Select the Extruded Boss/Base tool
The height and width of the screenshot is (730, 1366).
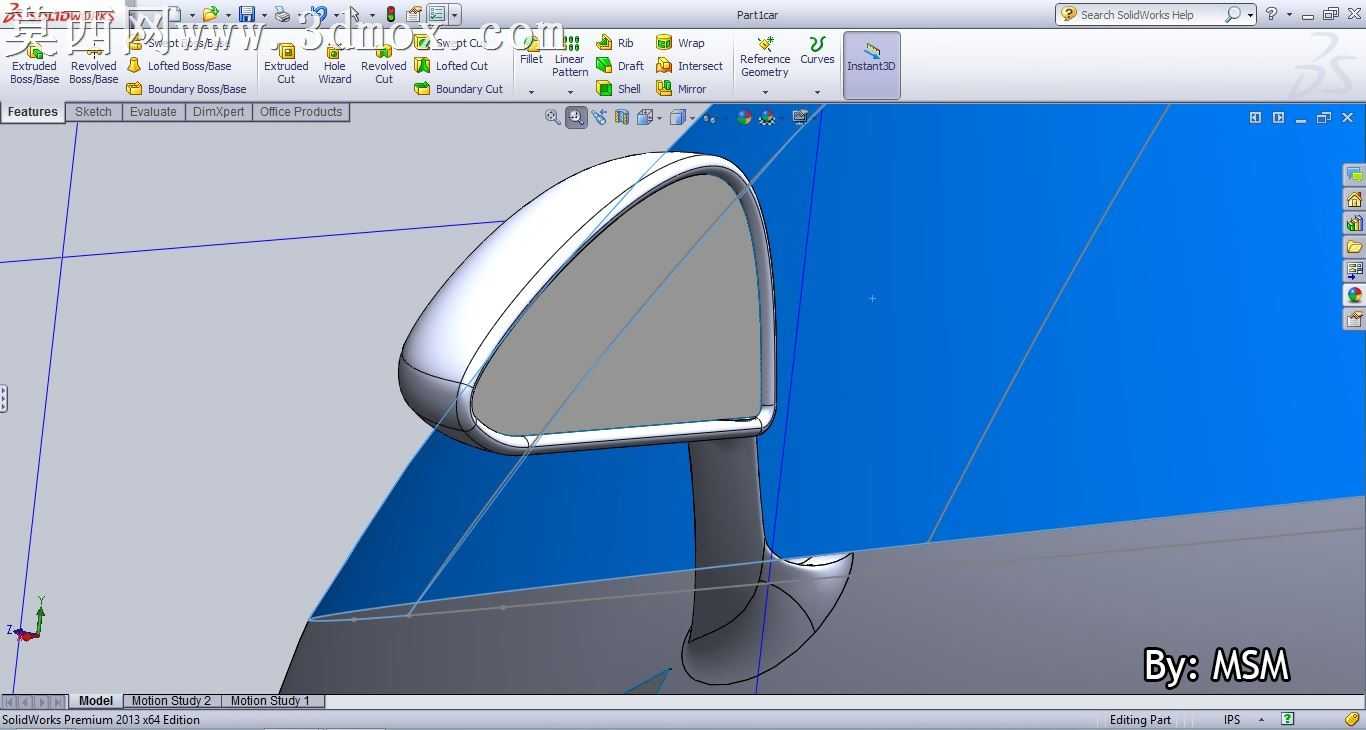tap(34, 64)
